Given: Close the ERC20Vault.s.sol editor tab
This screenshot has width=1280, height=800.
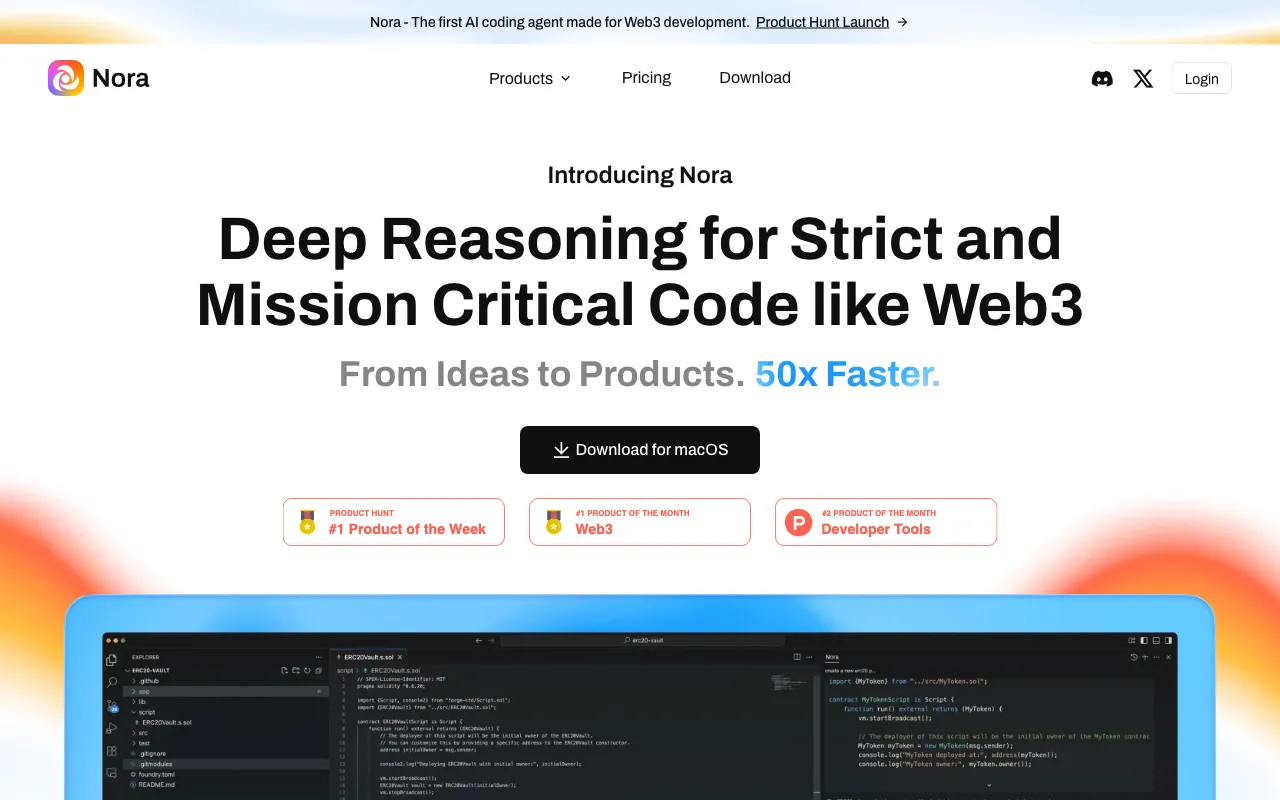Looking at the screenshot, I should pyautogui.click(x=401, y=657).
